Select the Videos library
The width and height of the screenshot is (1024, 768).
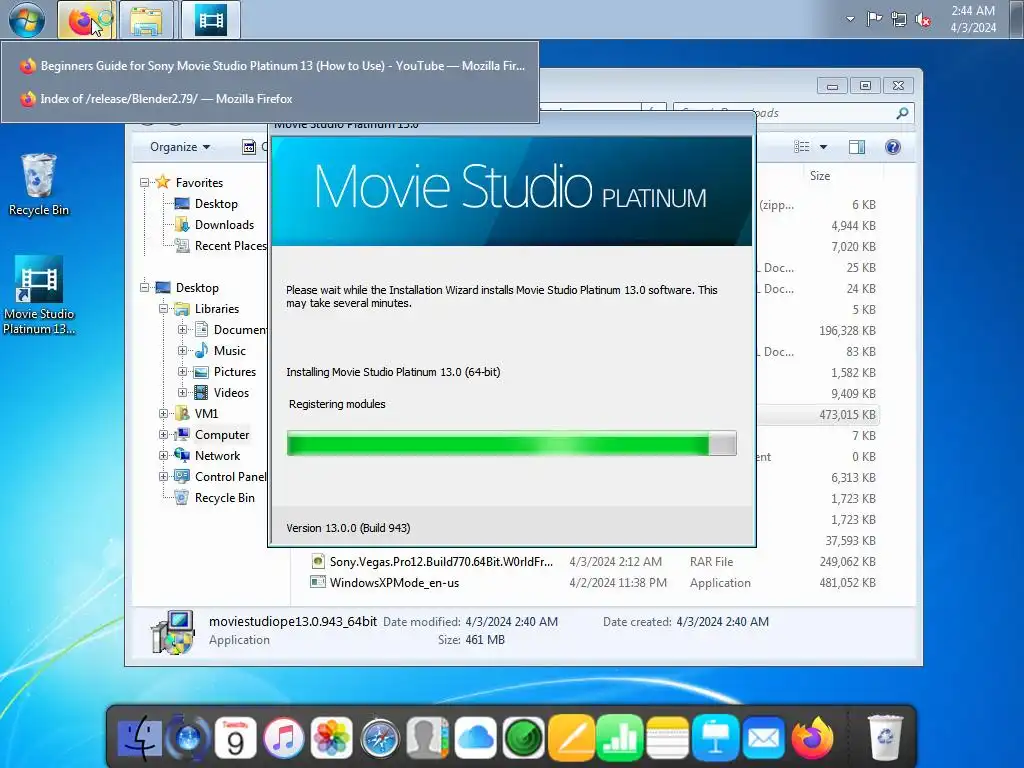coord(231,392)
